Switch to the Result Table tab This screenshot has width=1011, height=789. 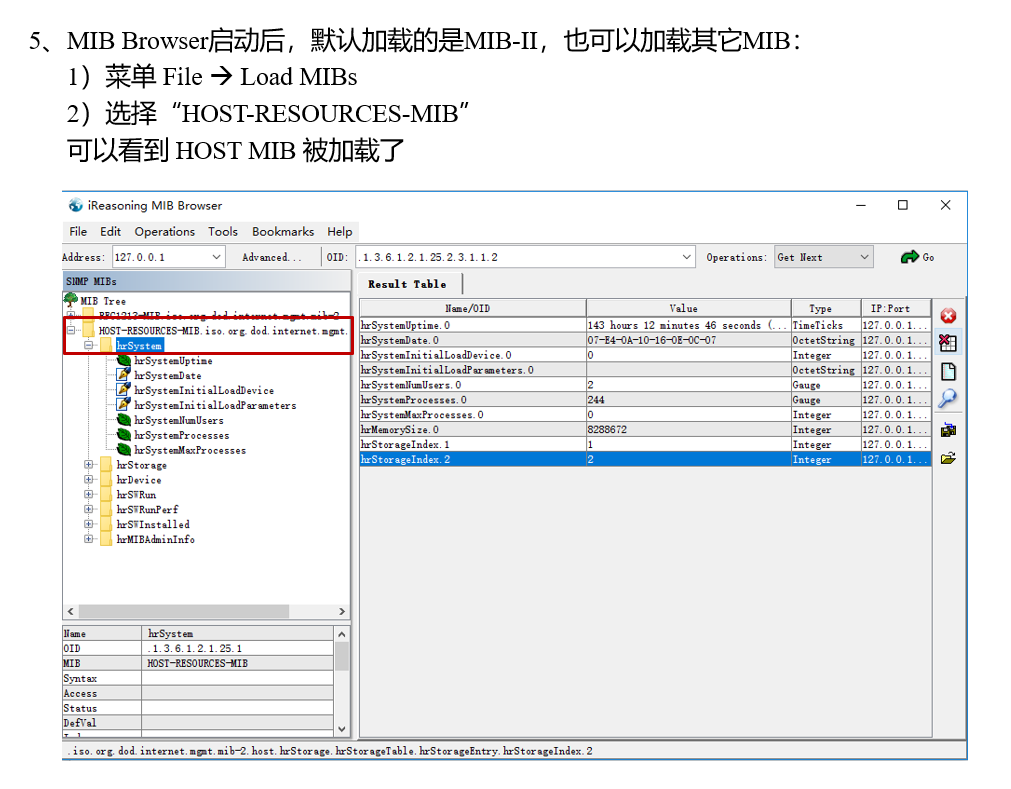tap(409, 282)
